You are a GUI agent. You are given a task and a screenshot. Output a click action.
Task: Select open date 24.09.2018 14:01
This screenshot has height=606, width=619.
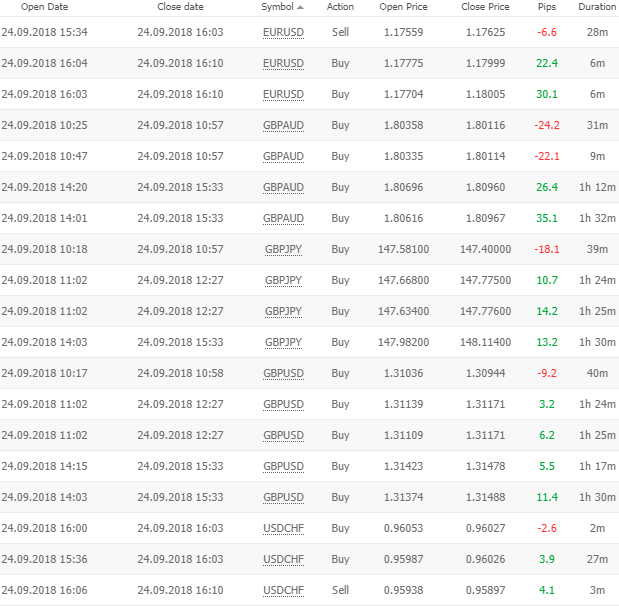coord(44,218)
